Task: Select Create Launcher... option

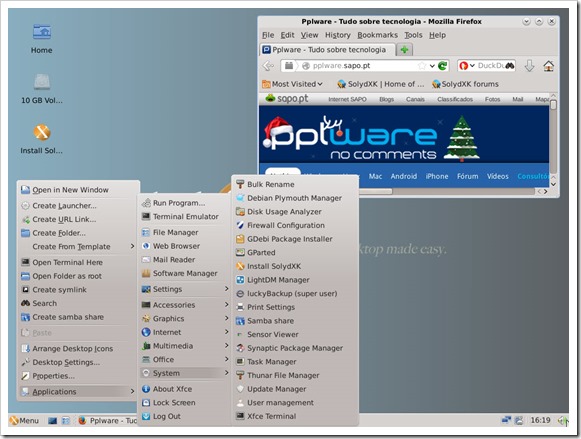Action: (x=78, y=206)
